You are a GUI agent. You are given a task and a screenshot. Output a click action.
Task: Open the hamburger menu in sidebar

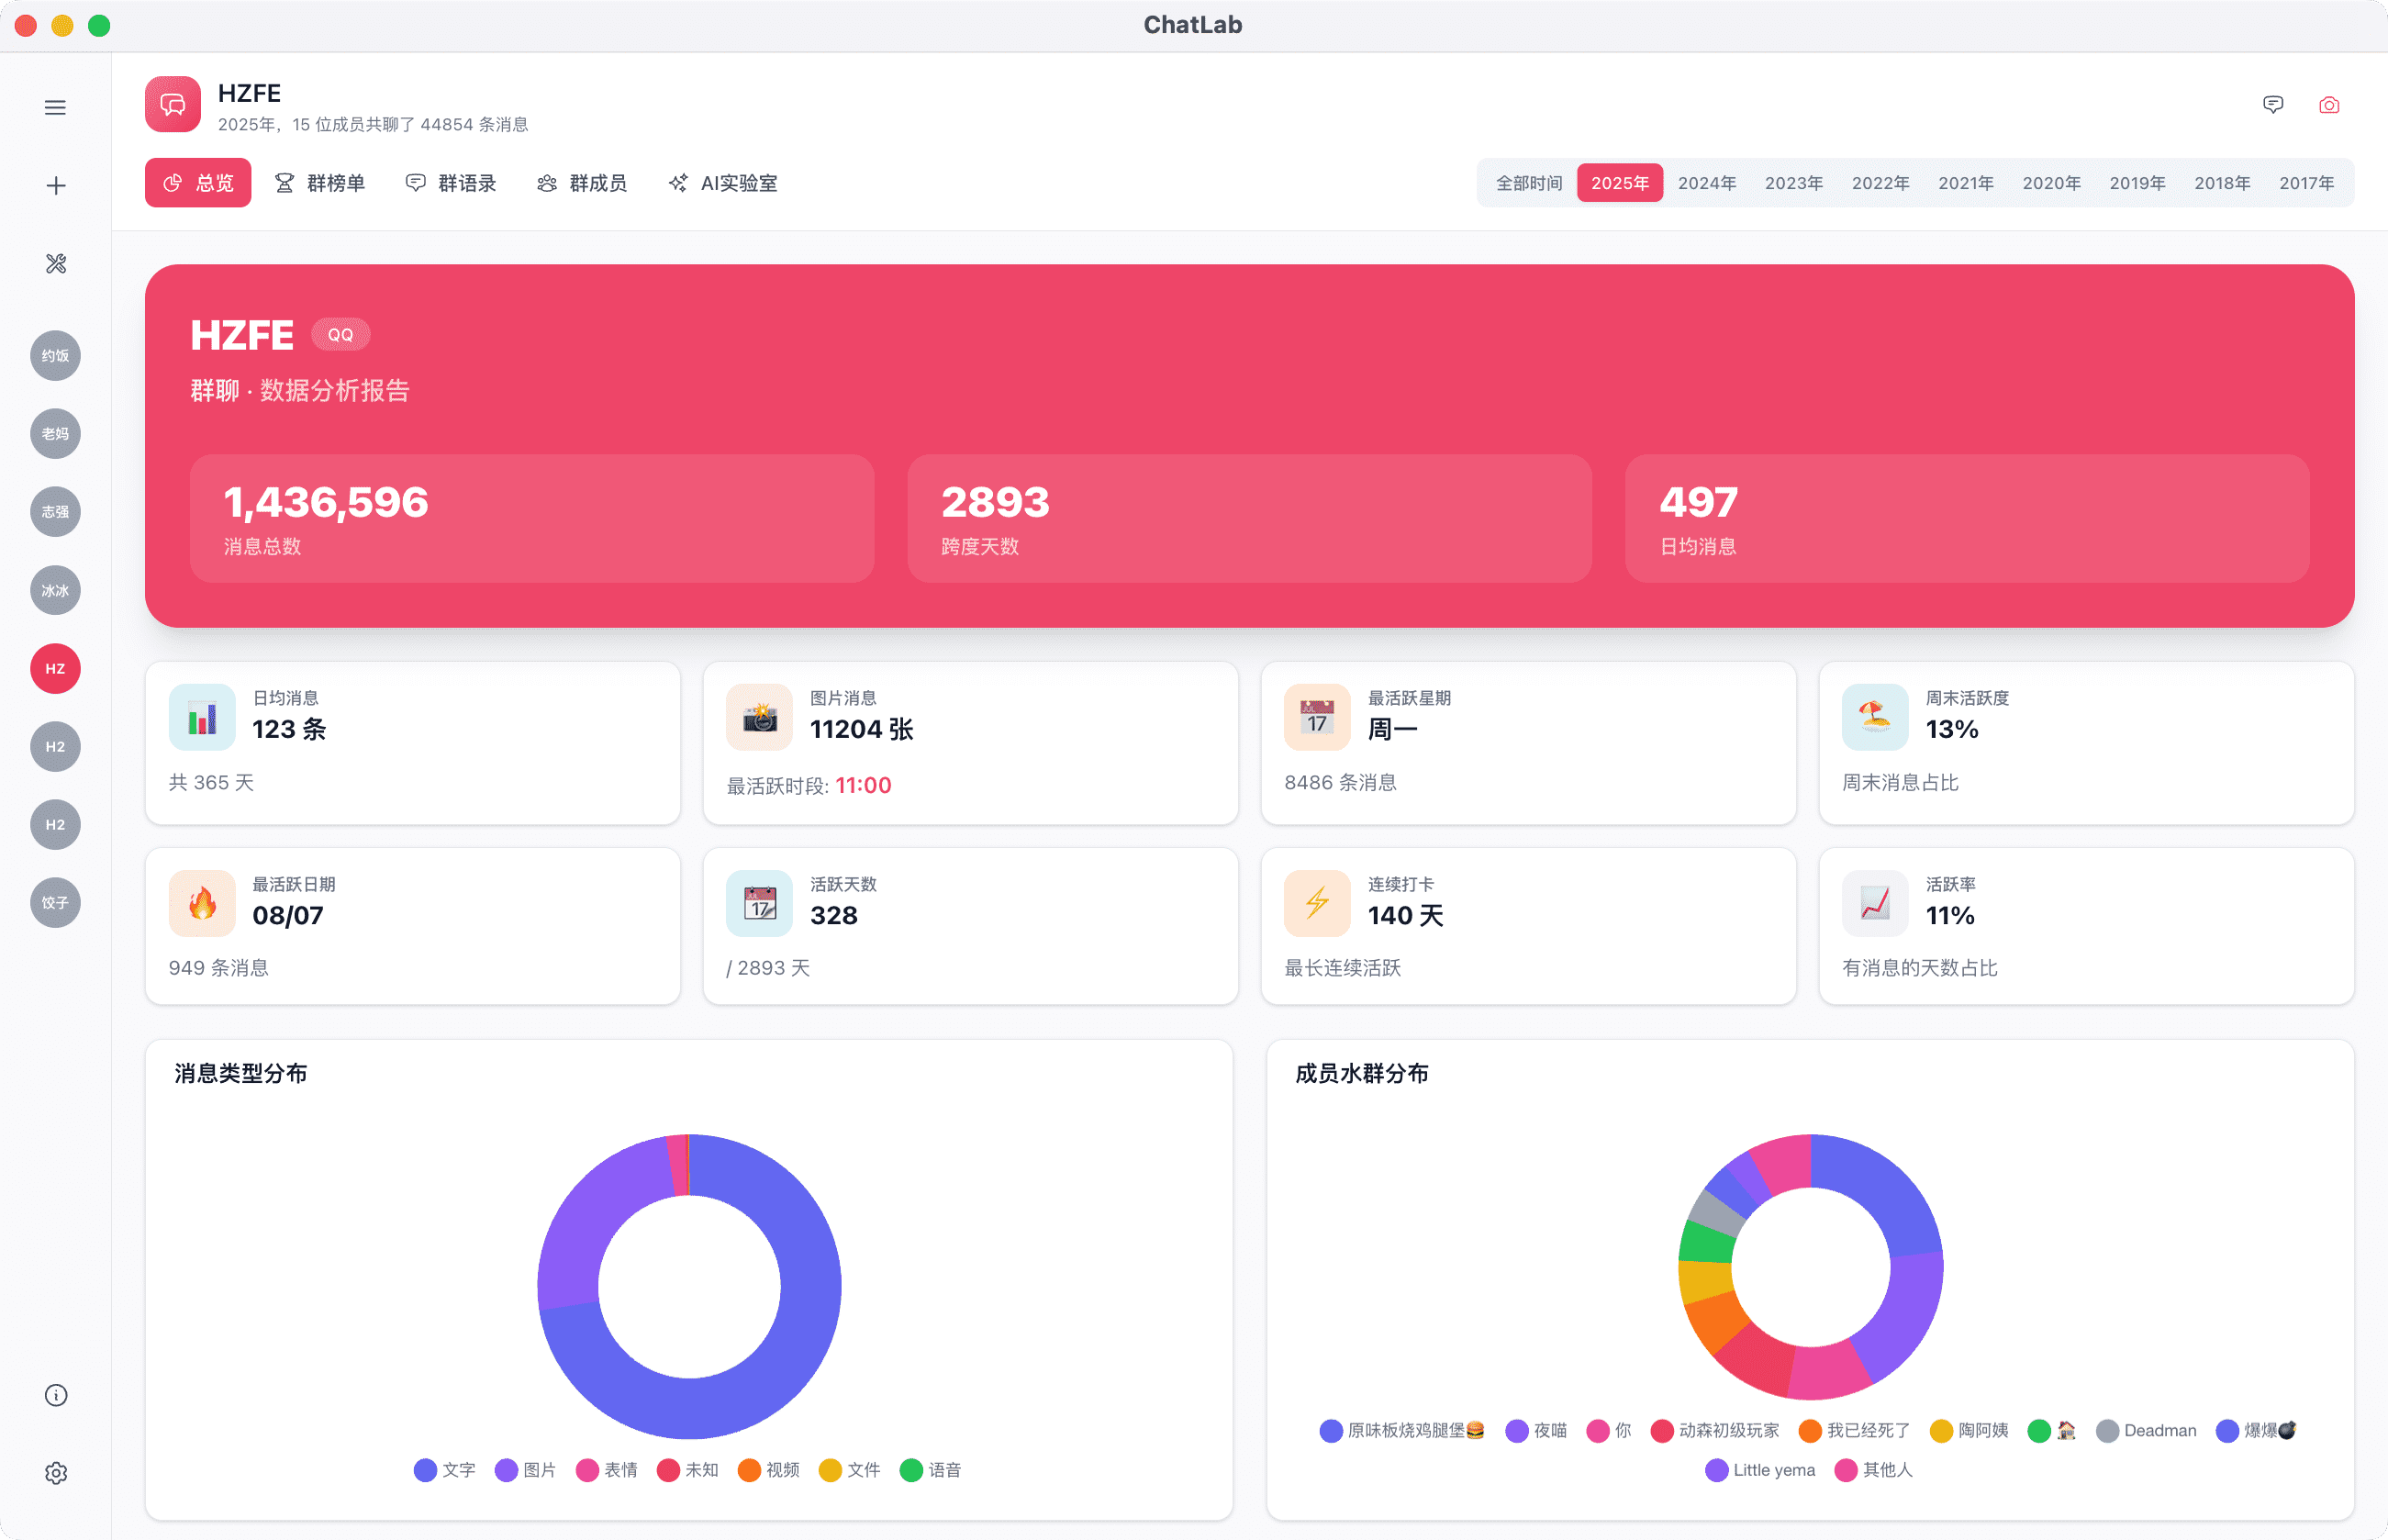point(55,106)
